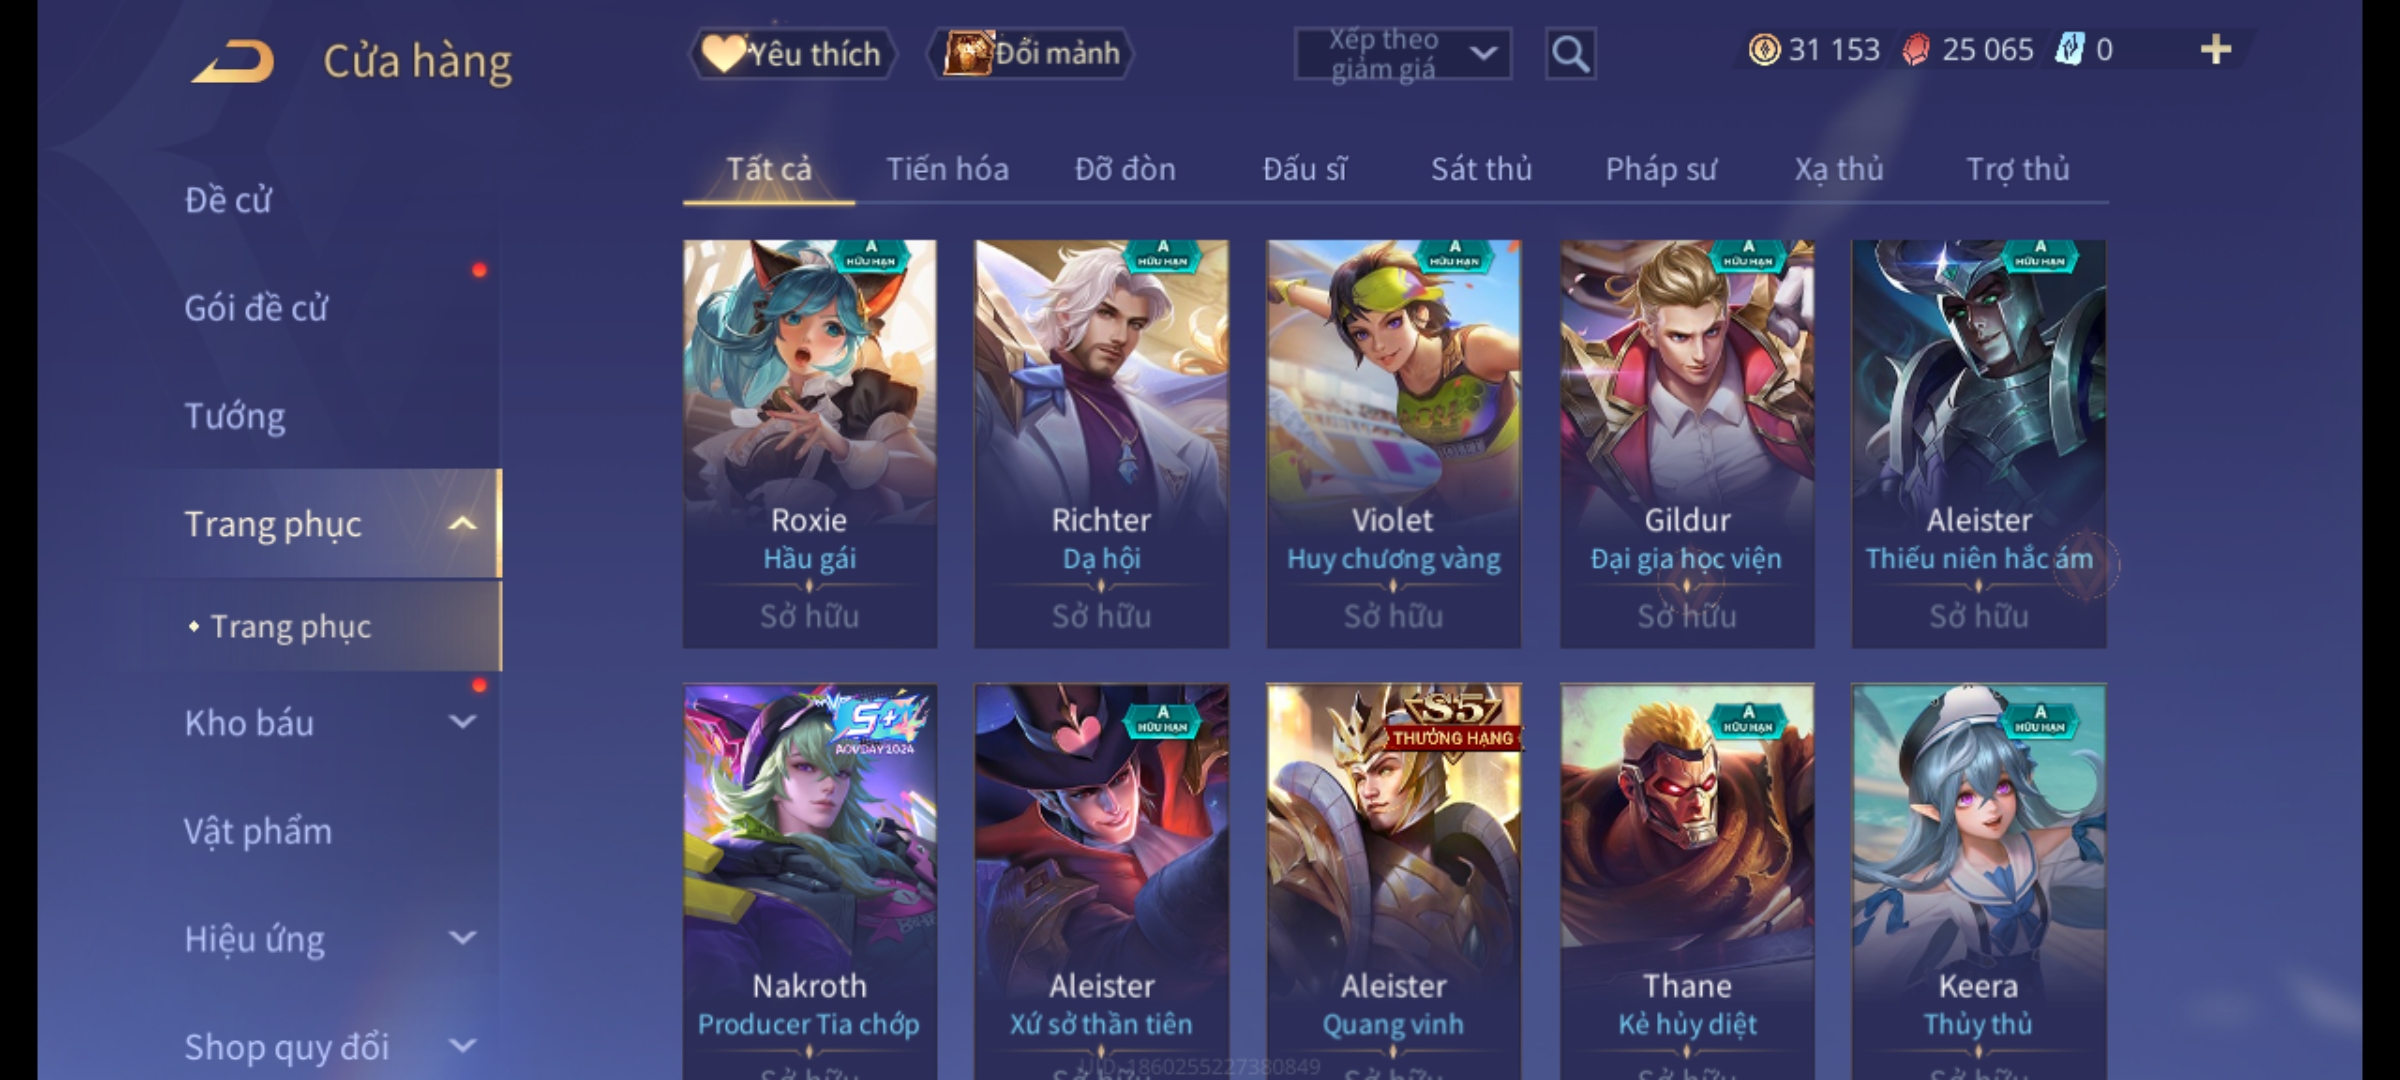Screen dimensions: 2400x1080
Task: Switch to the Tiến hóa tab
Action: 947,169
